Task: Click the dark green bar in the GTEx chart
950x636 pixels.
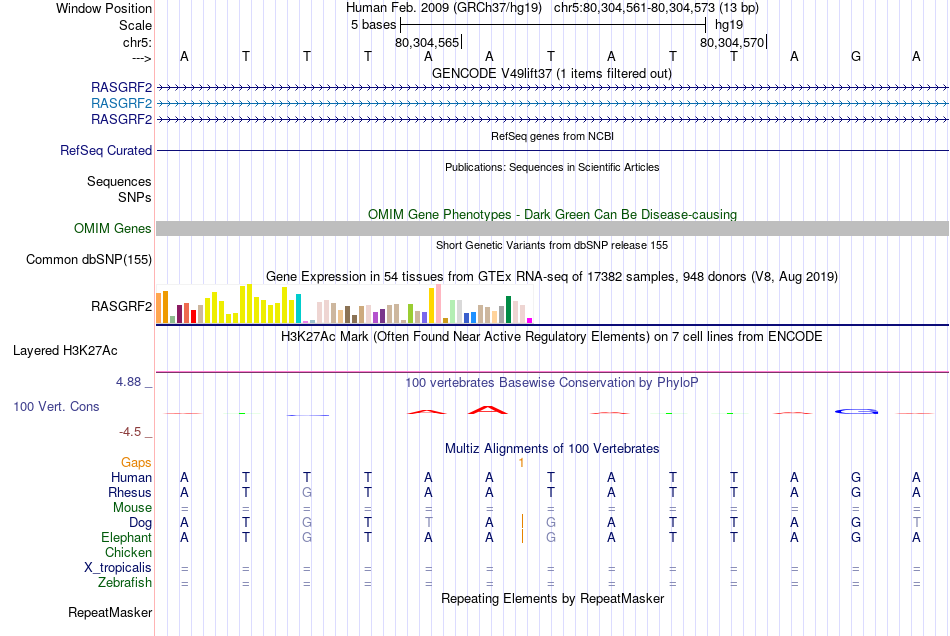Action: pos(508,310)
